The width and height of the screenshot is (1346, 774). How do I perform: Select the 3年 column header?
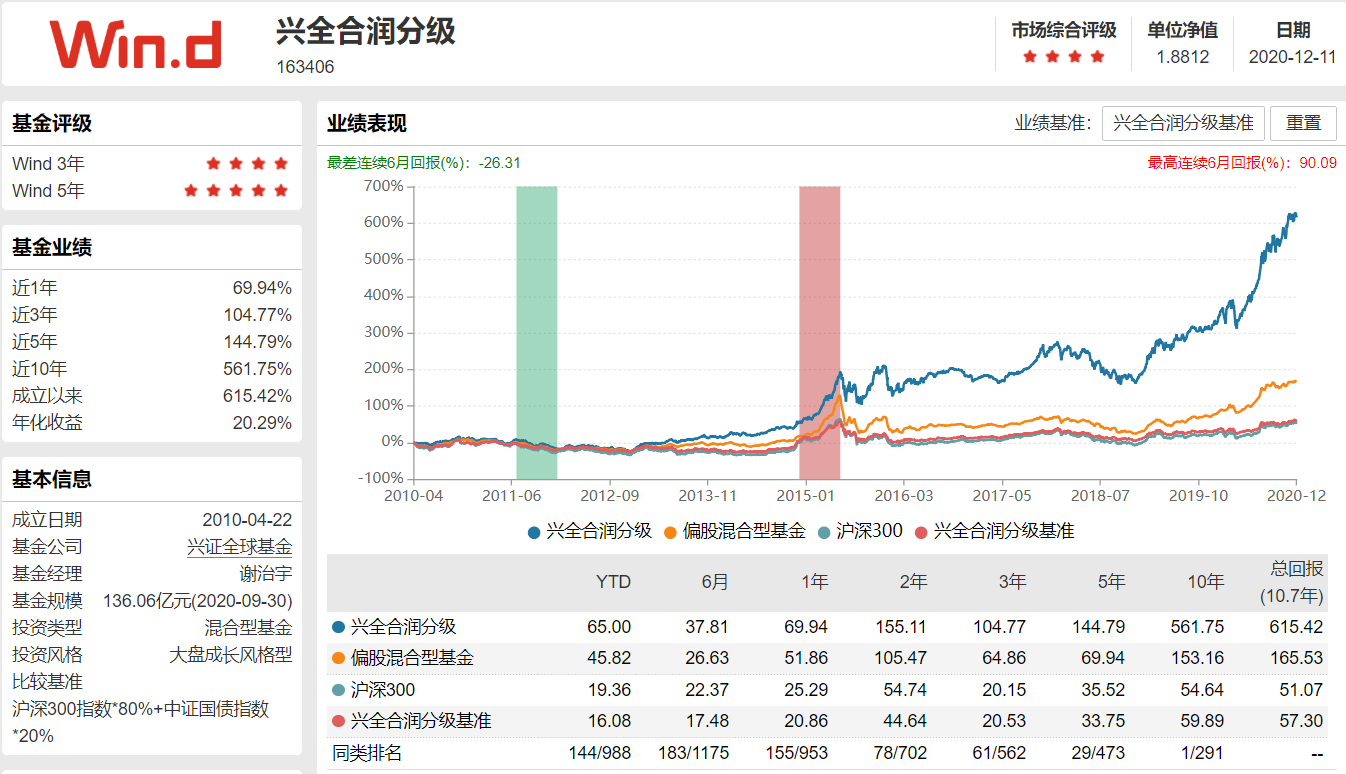click(x=1011, y=582)
